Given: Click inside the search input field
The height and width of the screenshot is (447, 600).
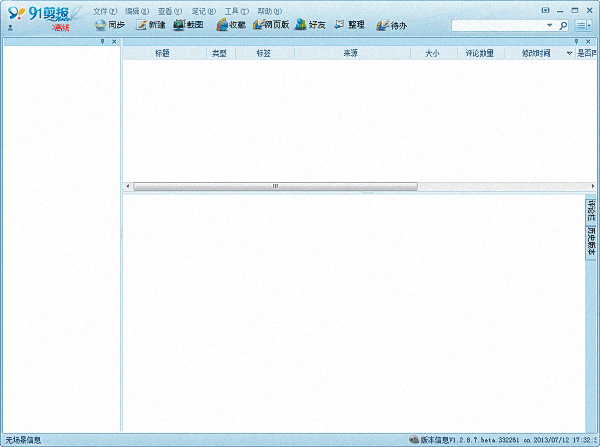Looking at the screenshot, I should tap(499, 26).
